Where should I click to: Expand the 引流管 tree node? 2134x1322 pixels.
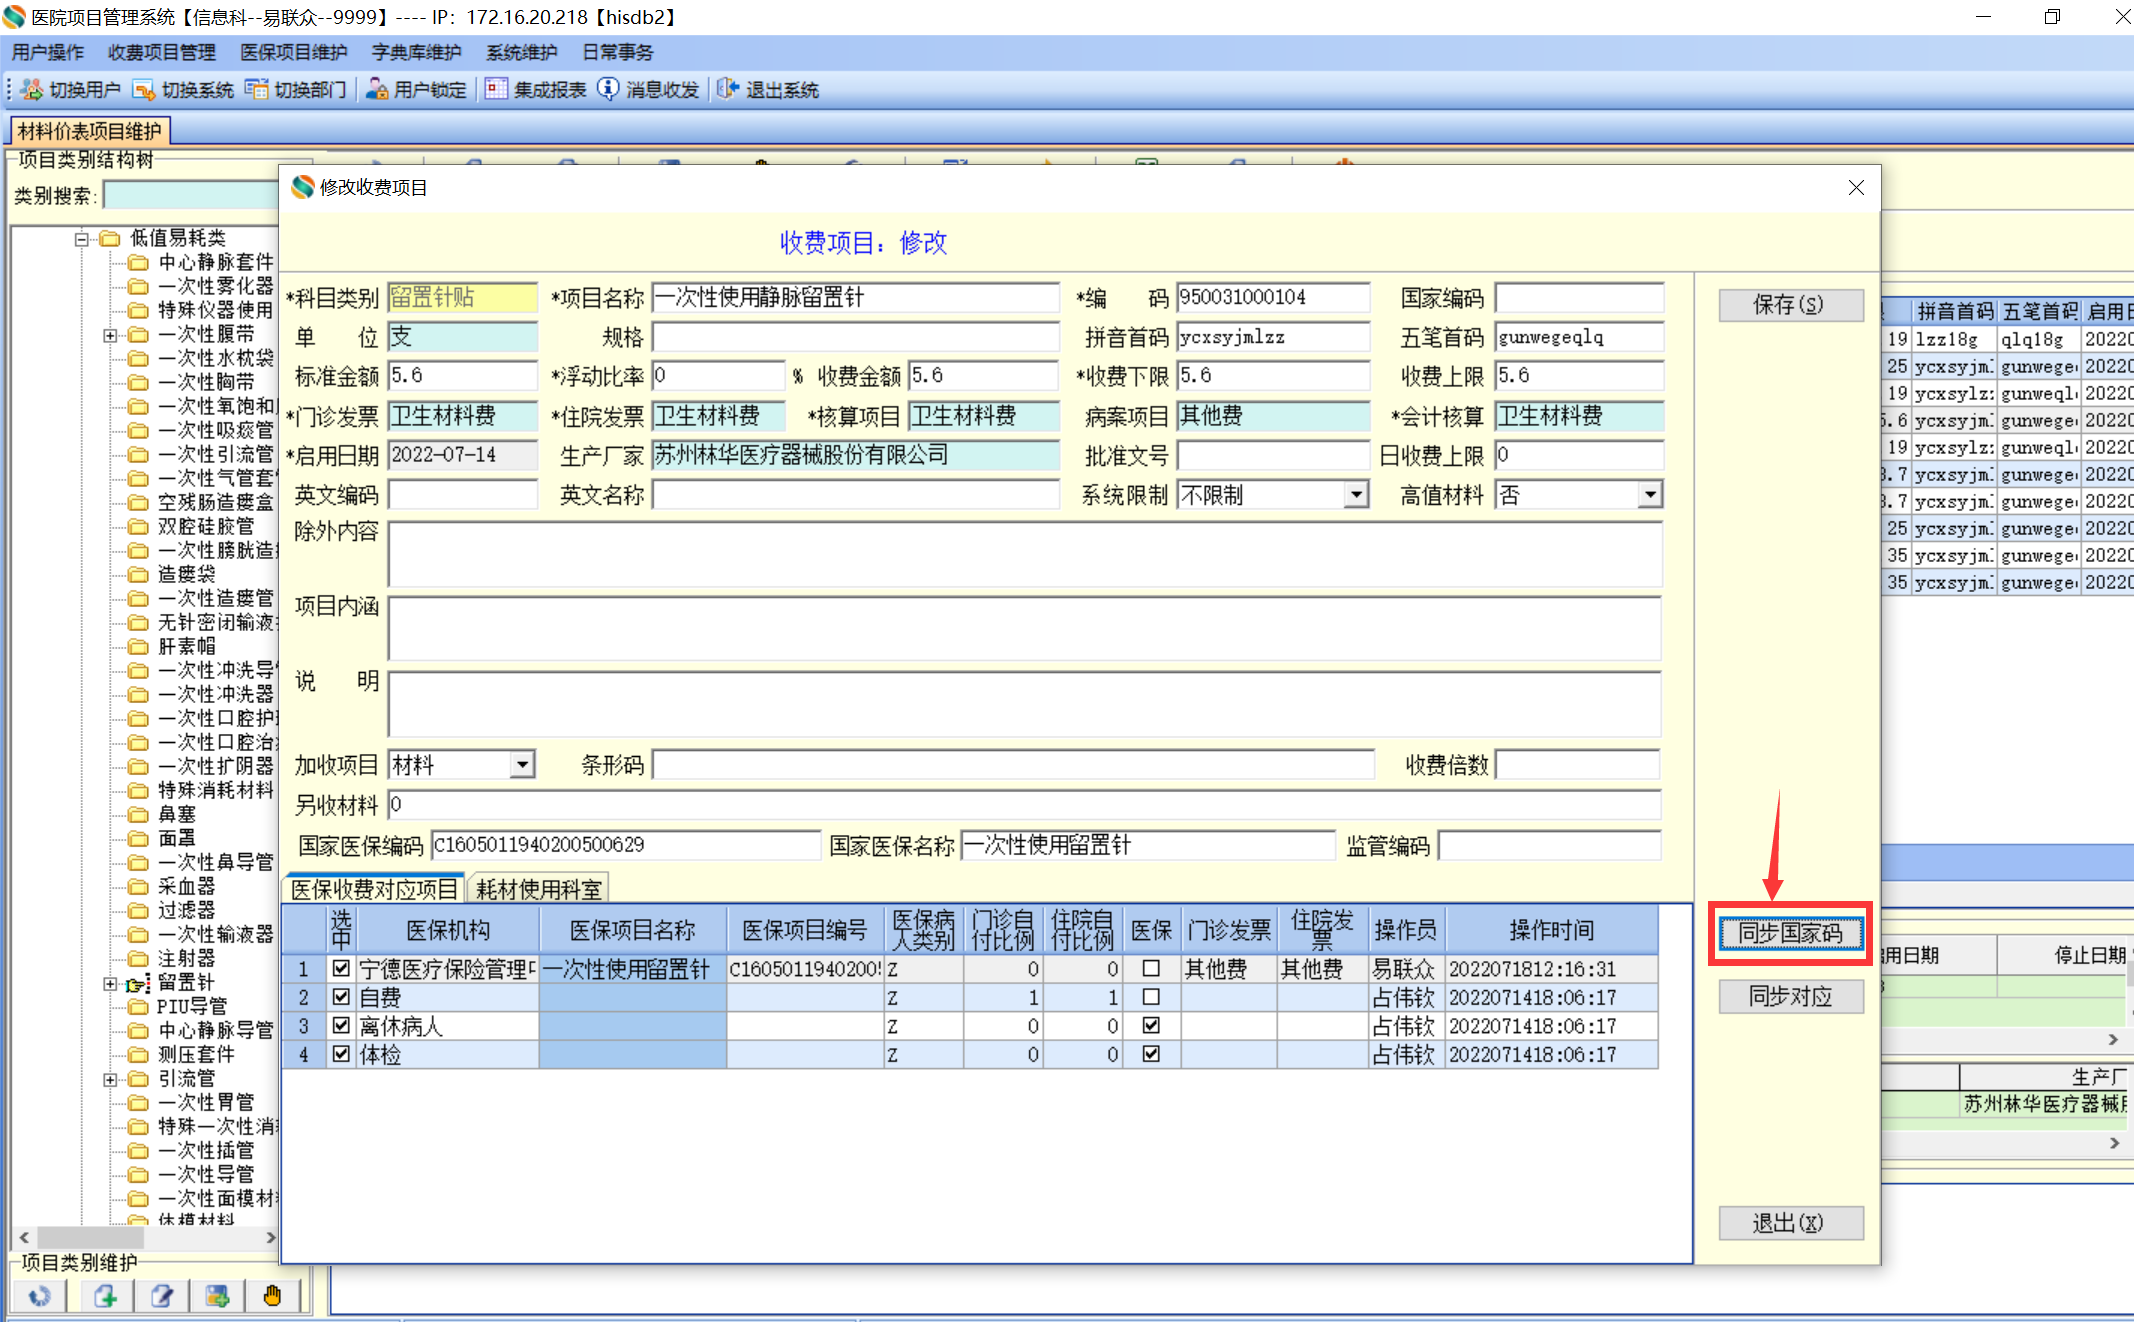click(x=110, y=1079)
